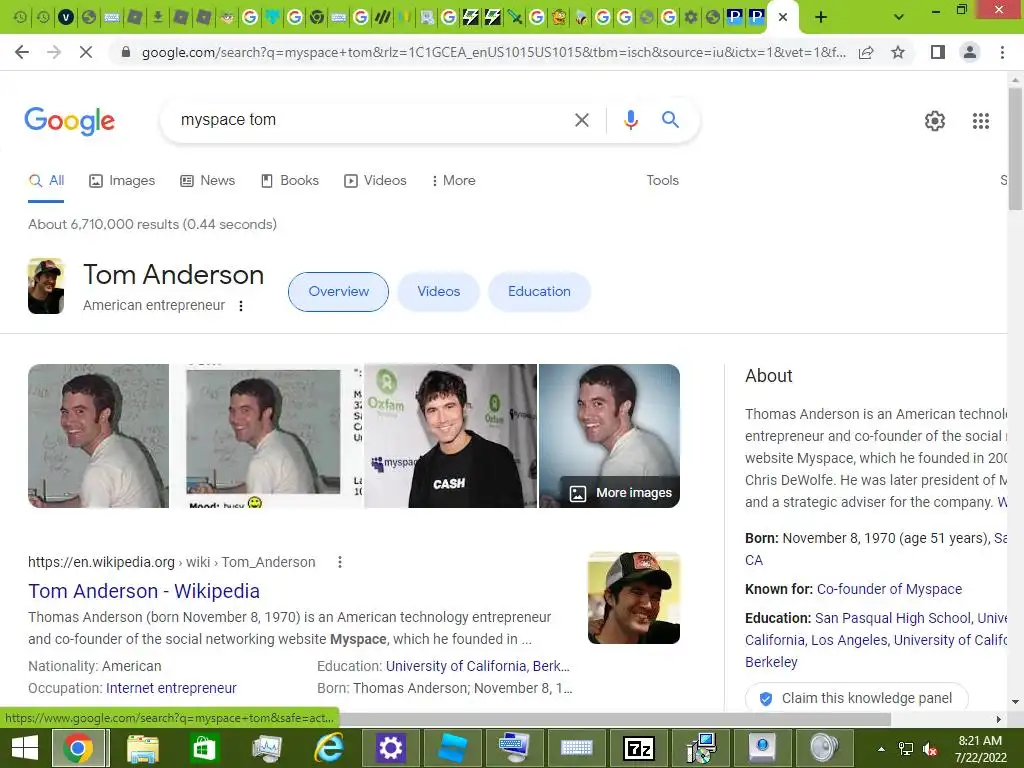
Task: Stop loading the page
Action: [x=86, y=52]
